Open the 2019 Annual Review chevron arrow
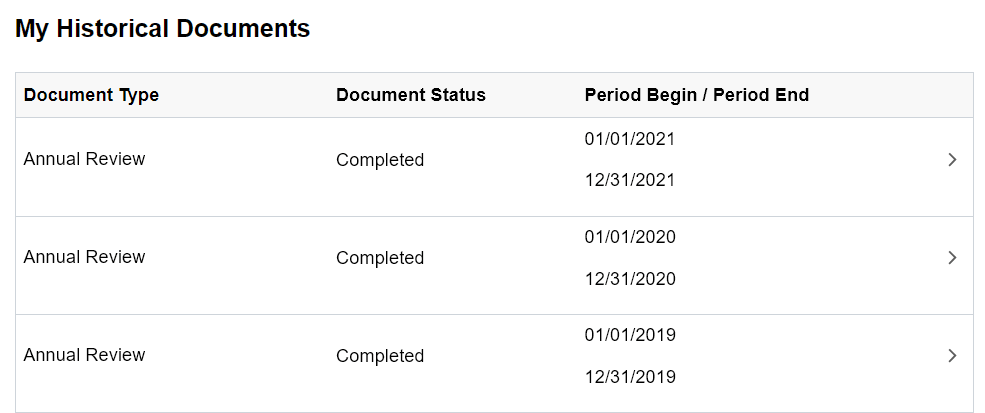 [952, 356]
